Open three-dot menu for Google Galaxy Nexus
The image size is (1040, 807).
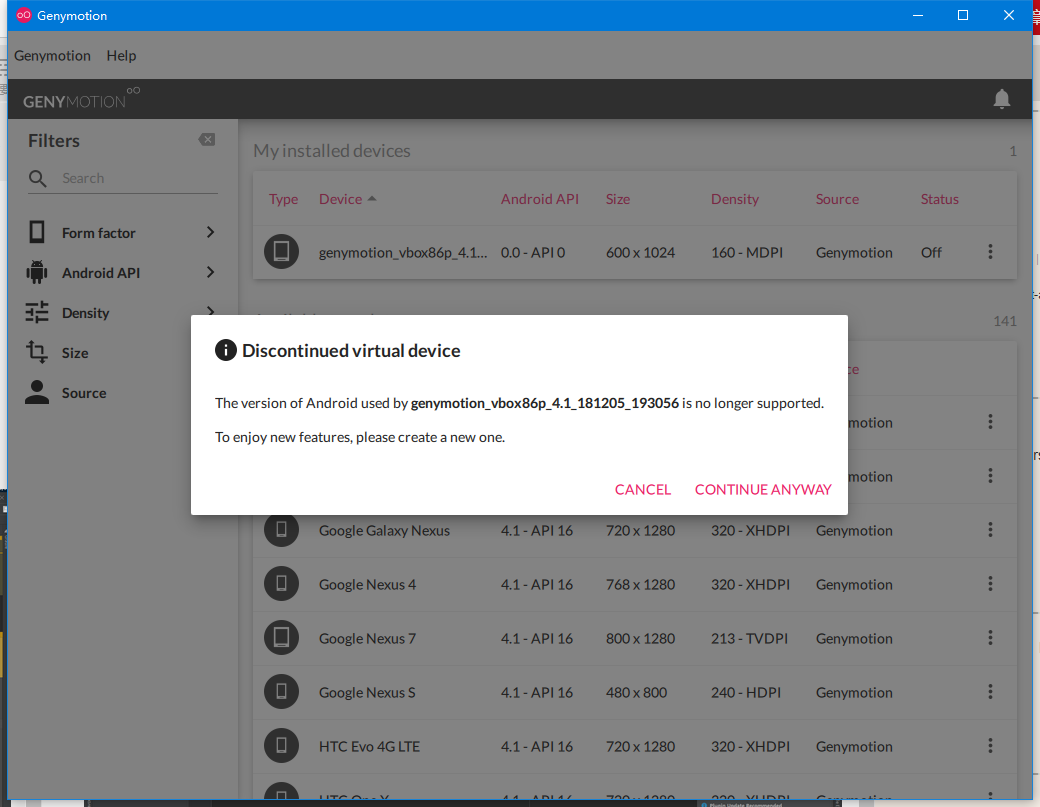[990, 530]
